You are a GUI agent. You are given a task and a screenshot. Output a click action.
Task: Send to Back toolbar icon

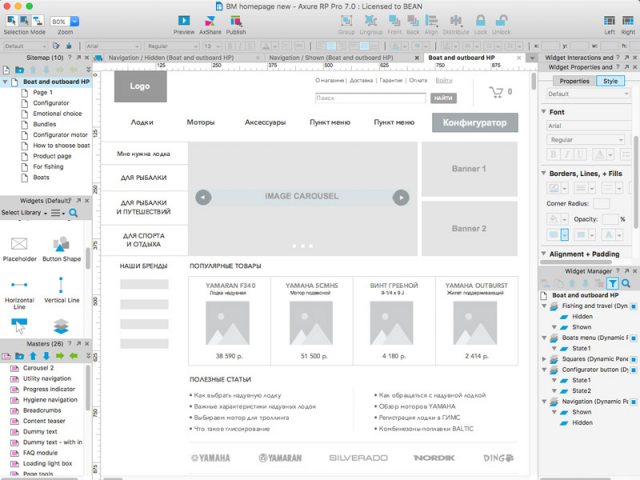(x=413, y=20)
